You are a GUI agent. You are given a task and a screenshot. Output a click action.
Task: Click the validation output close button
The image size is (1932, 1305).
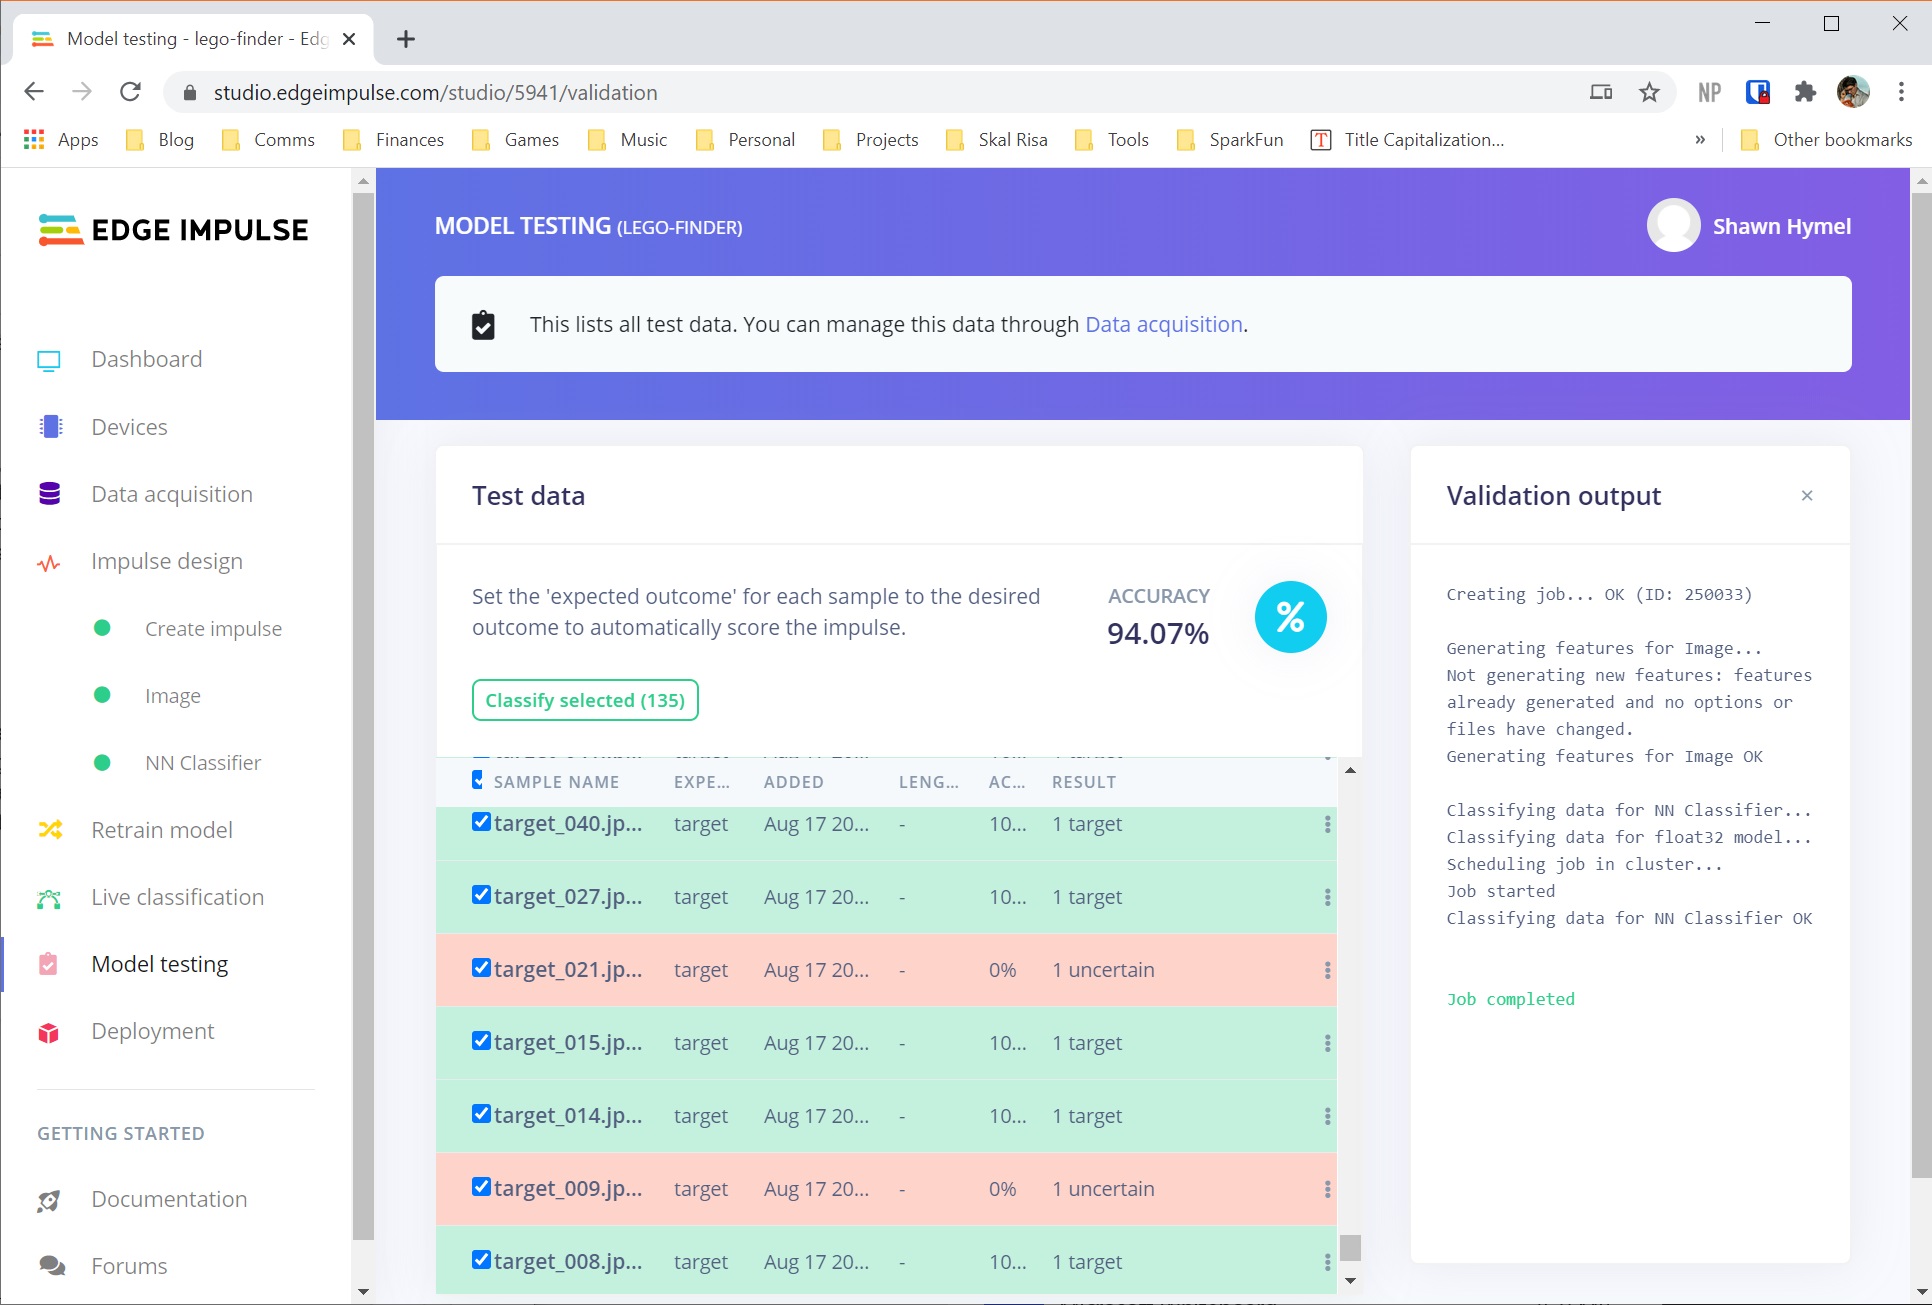[x=1807, y=495]
